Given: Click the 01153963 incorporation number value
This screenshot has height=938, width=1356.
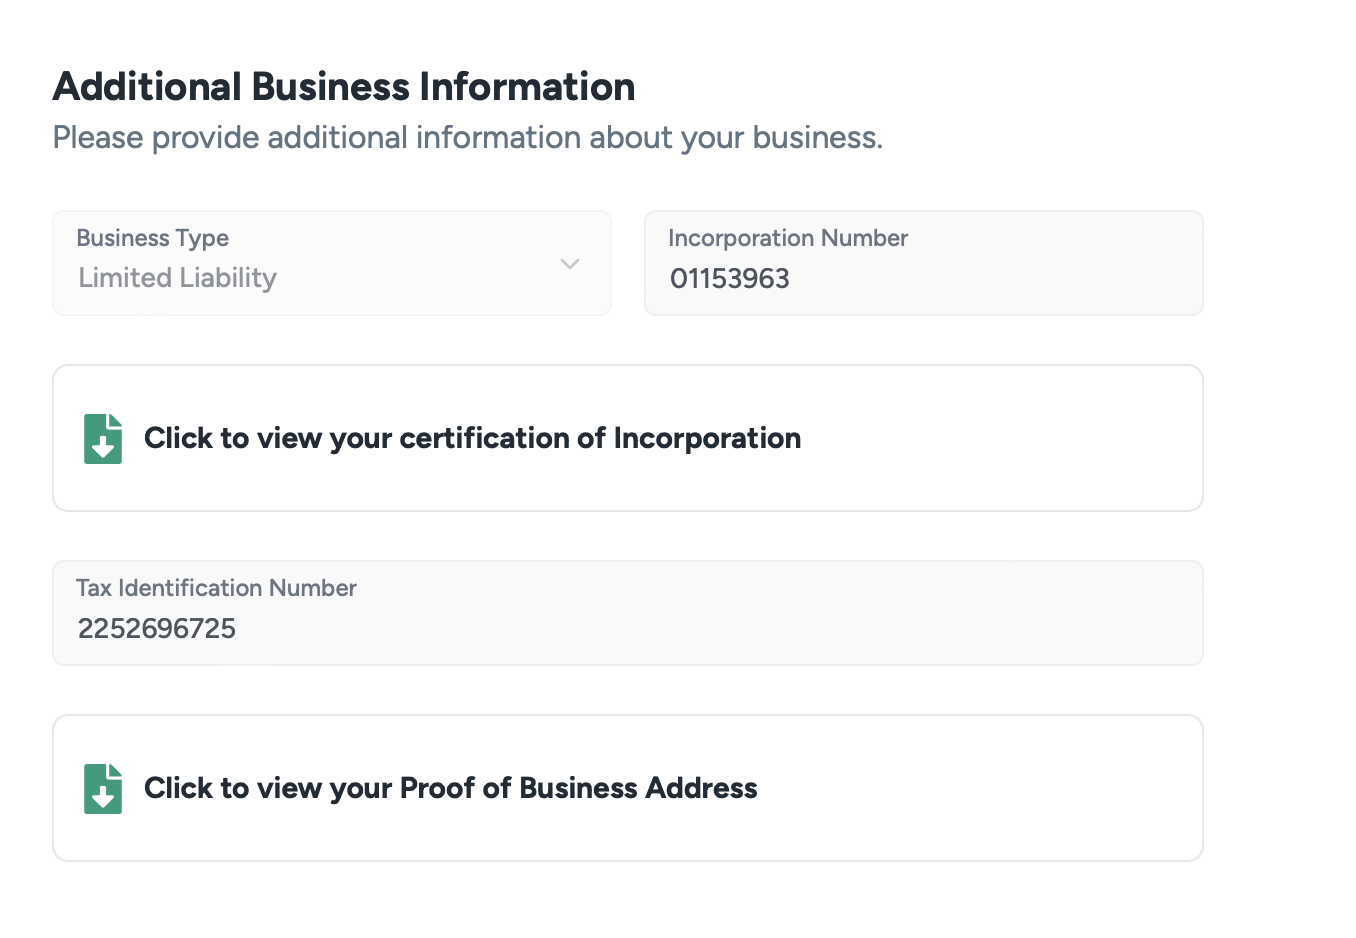Looking at the screenshot, I should pyautogui.click(x=730, y=279).
